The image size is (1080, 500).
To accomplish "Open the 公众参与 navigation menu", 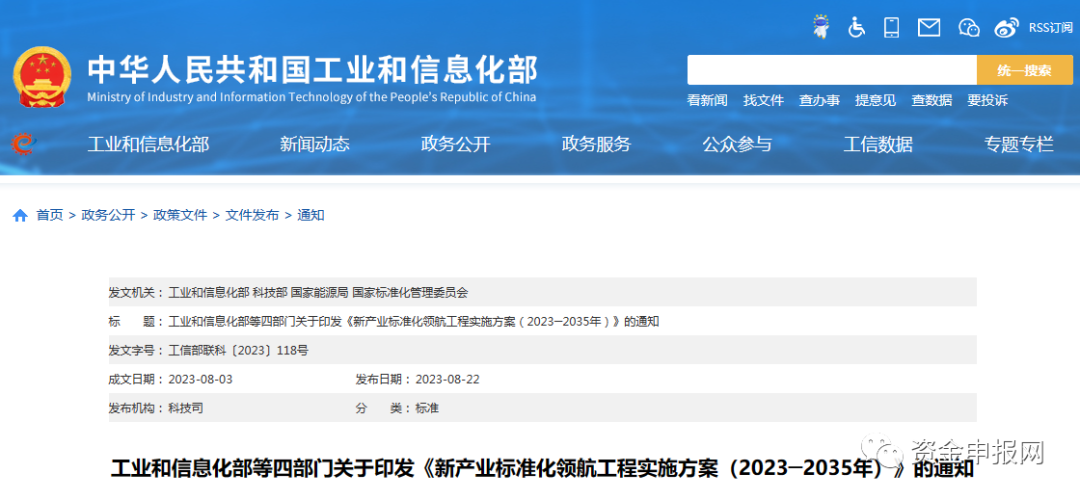I will (x=737, y=144).
